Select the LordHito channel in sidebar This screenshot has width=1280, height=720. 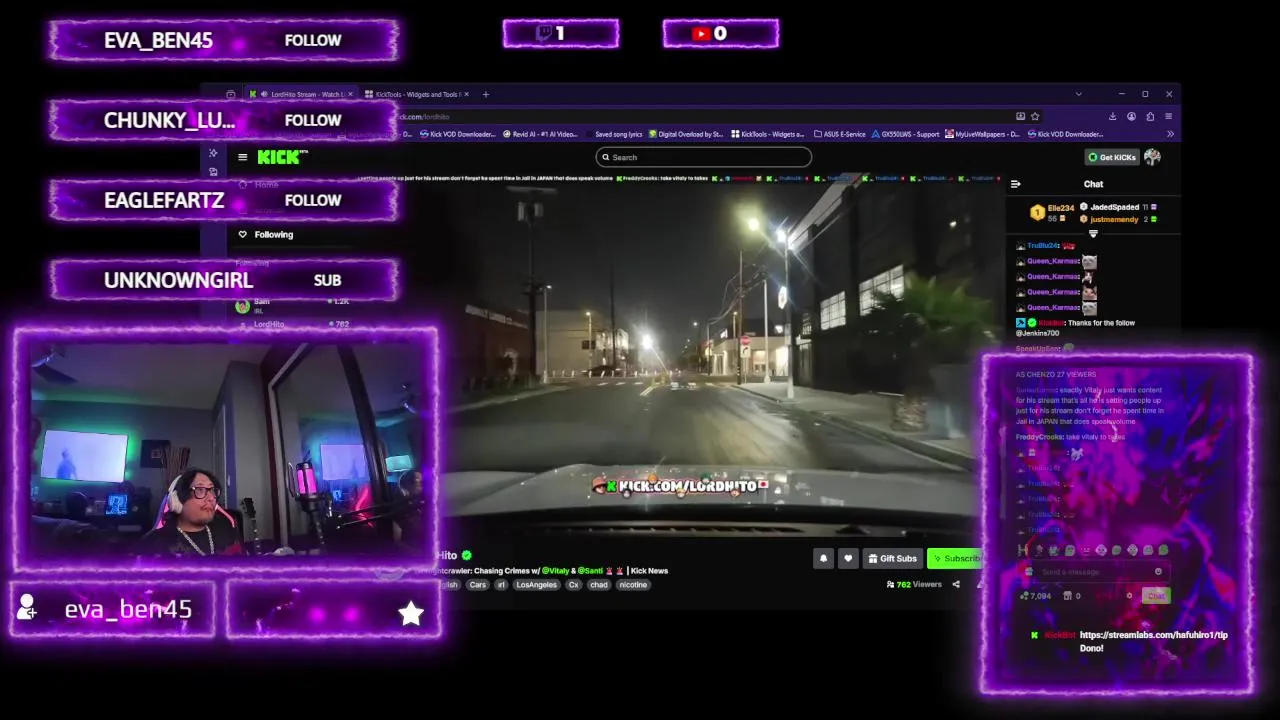(290, 324)
